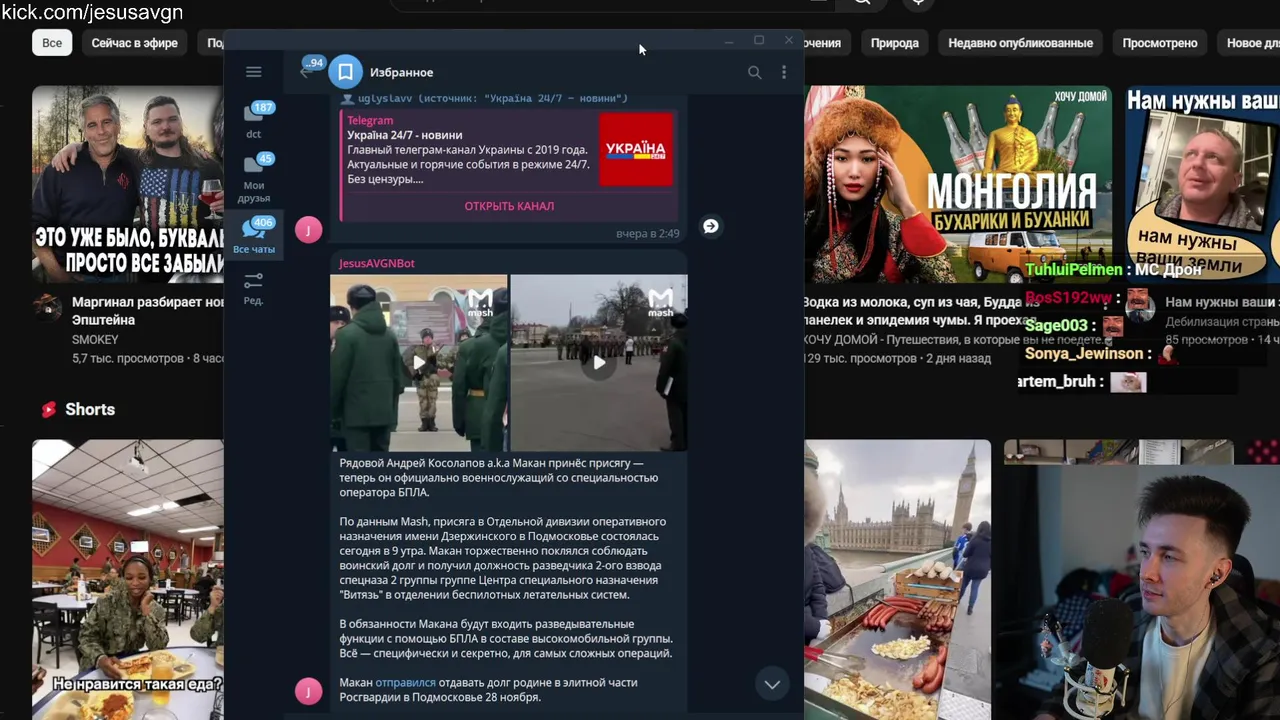Screen dimensions: 1280x720
Task: Open the Telegram hamburger menu
Action: 253,72
